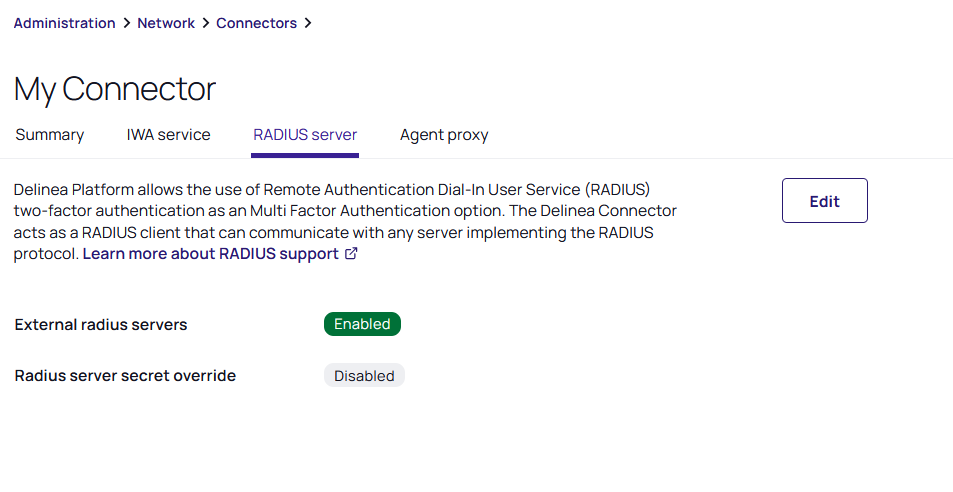This screenshot has height=492, width=953.
Task: Click the chevron between Network and Connectors
Action: coord(206,23)
